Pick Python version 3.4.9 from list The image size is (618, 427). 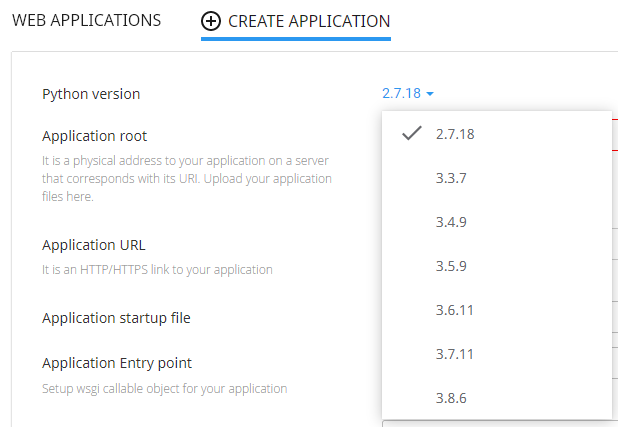[x=451, y=222]
